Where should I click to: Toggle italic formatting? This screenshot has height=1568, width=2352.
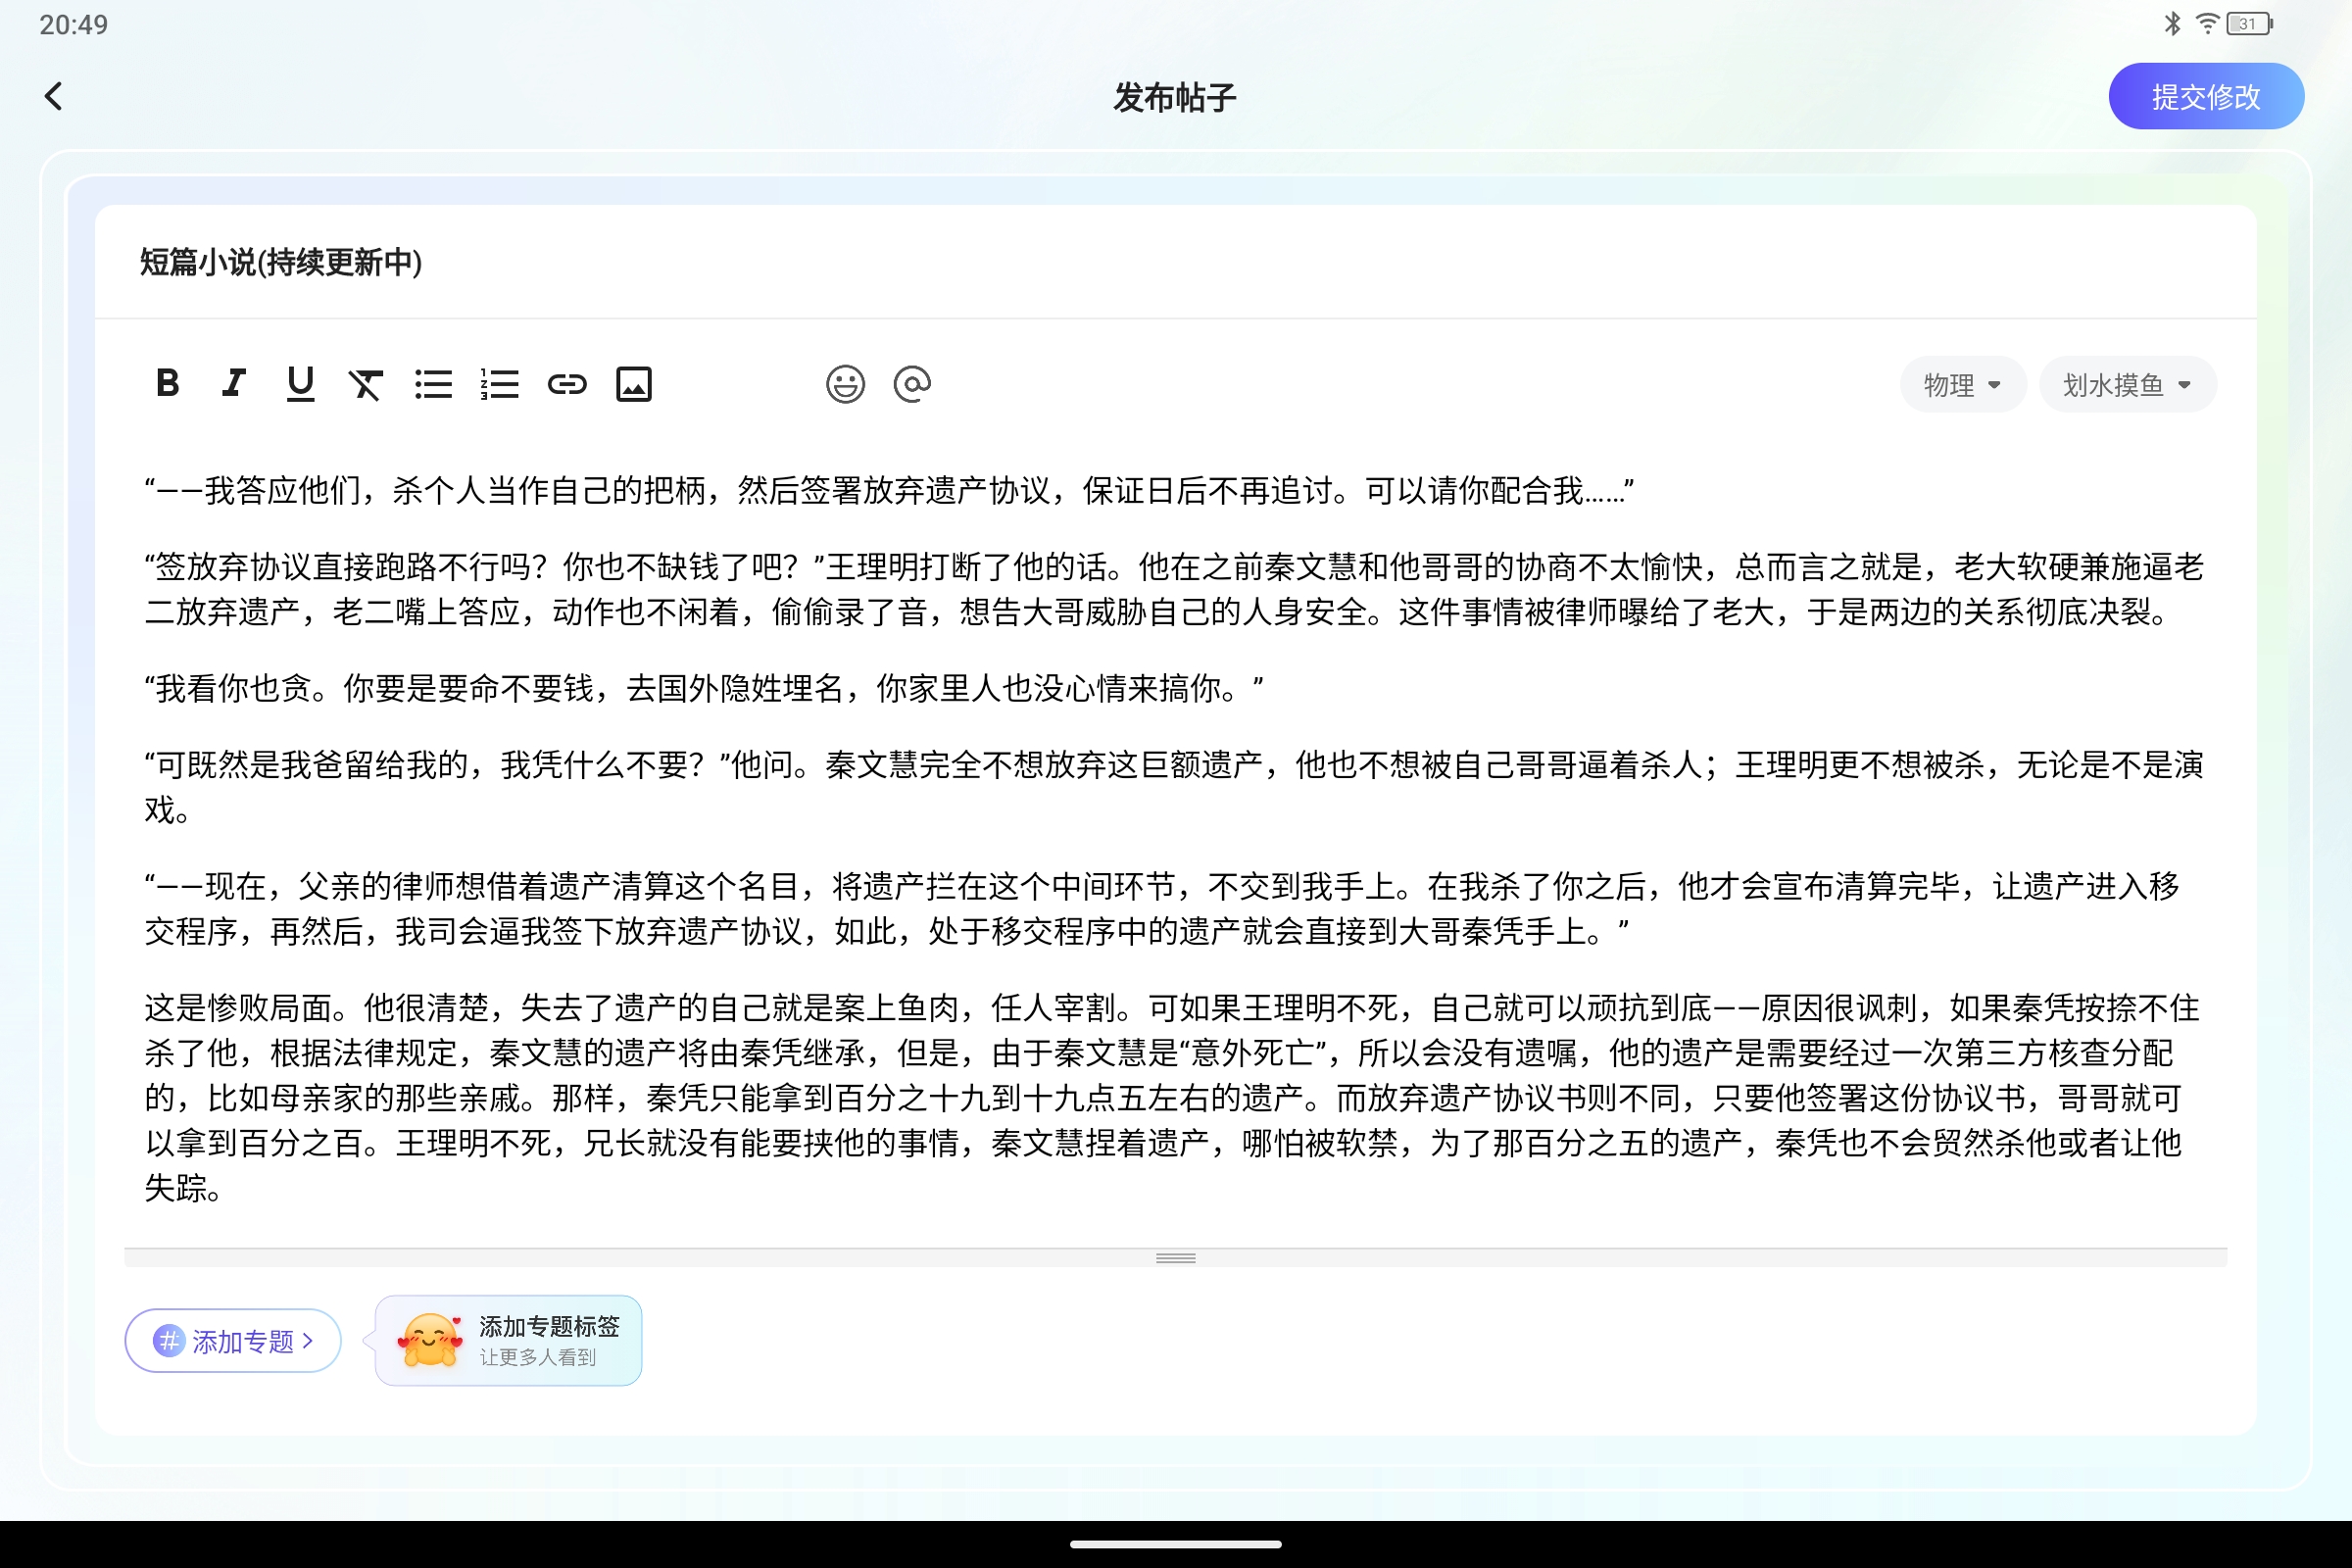pyautogui.click(x=233, y=384)
